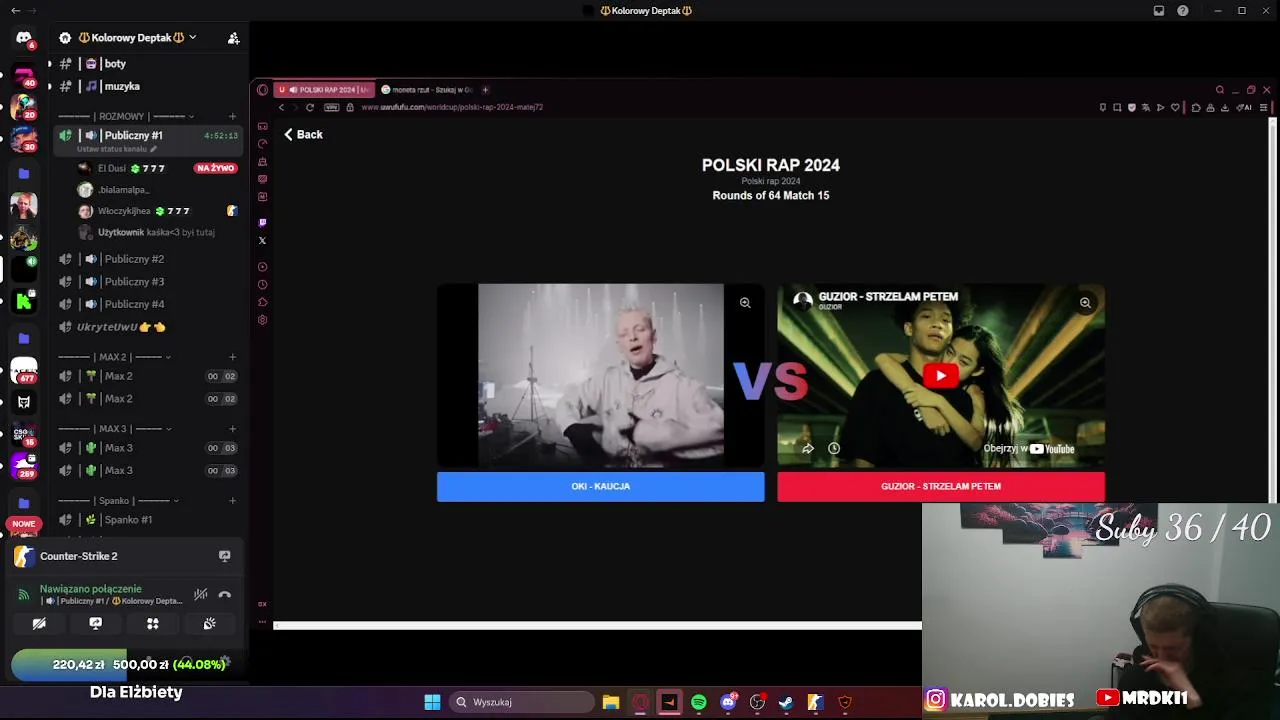Viewport: 1280px width, 720px height.
Task: Disconnect from voice call
Action: pos(225,594)
